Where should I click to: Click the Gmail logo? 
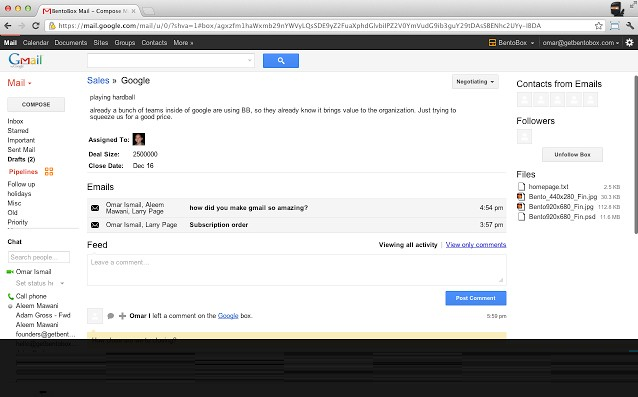tap(25, 60)
